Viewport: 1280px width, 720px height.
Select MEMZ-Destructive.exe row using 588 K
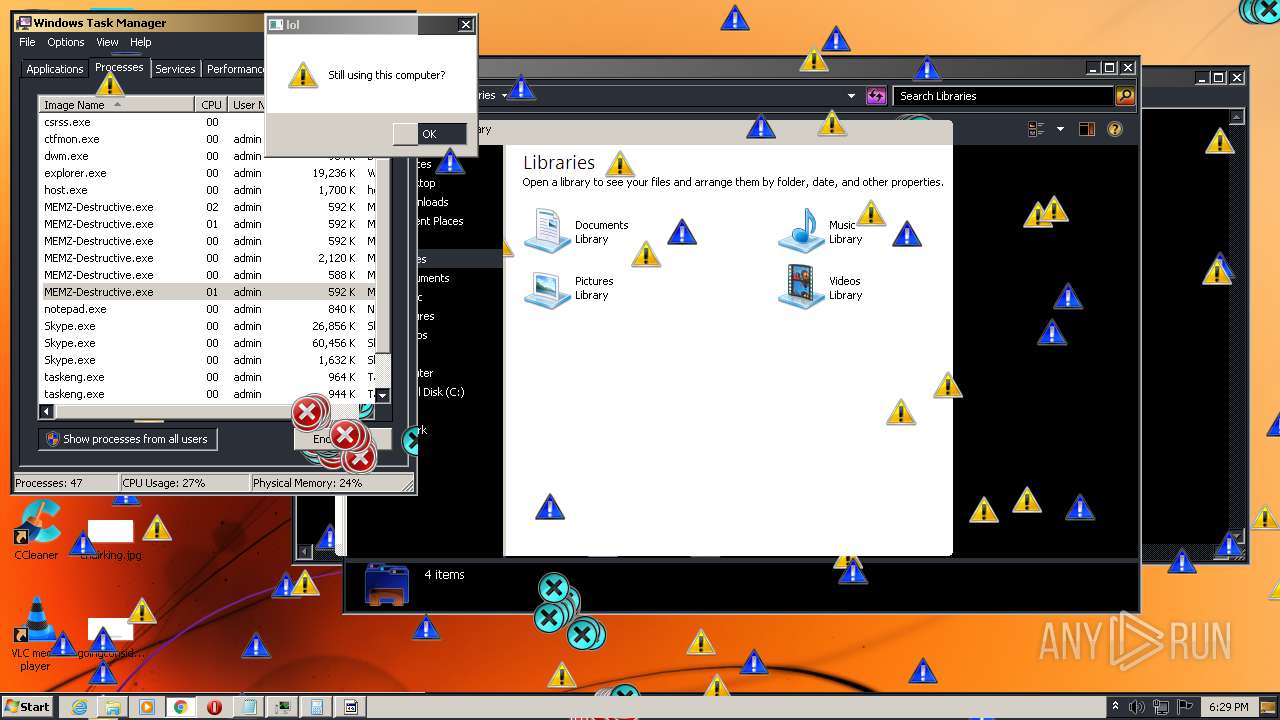tap(207, 275)
